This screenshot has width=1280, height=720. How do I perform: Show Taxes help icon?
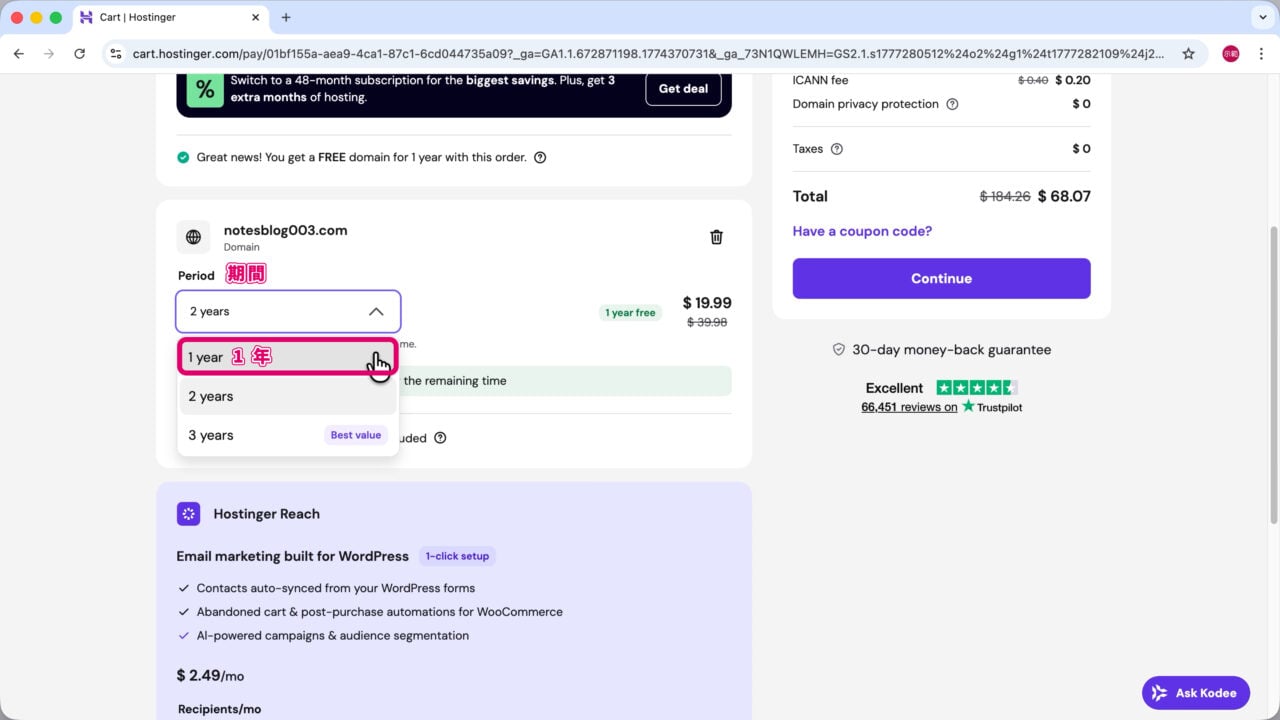point(837,149)
